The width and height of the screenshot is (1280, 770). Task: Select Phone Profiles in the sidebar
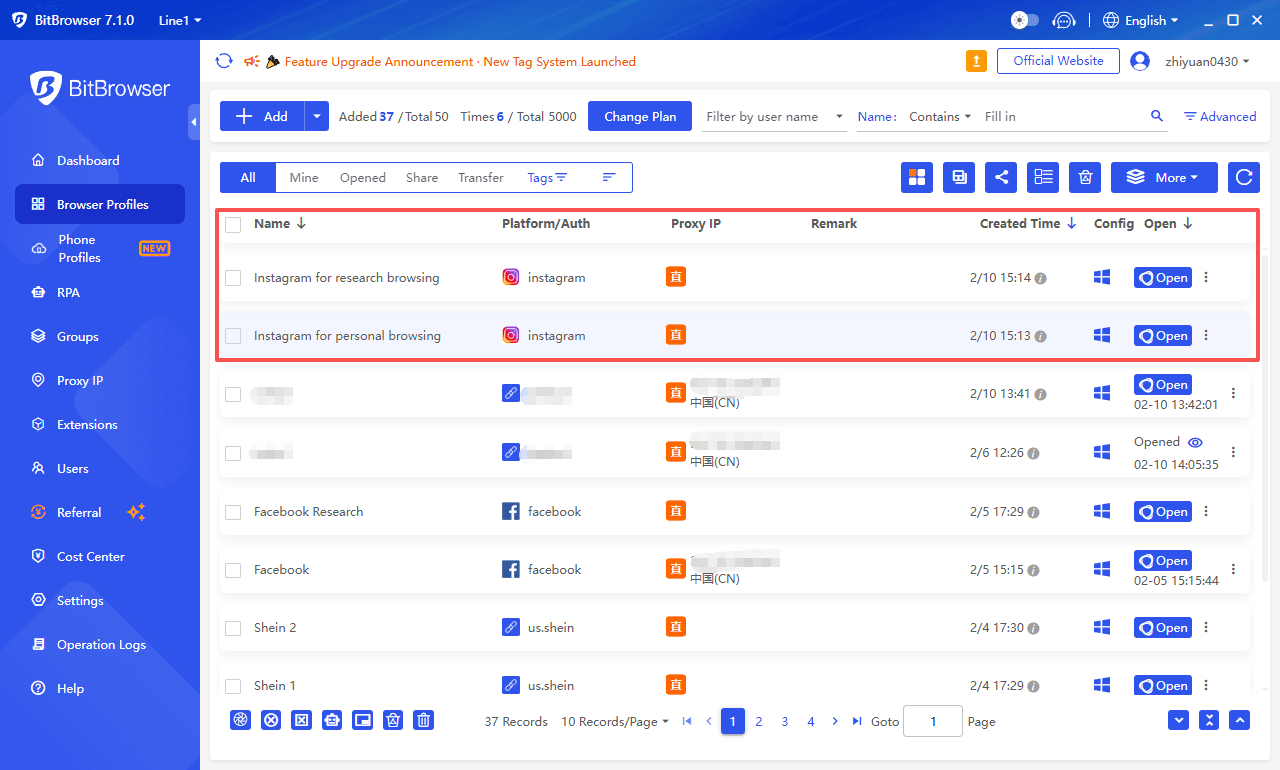80,248
